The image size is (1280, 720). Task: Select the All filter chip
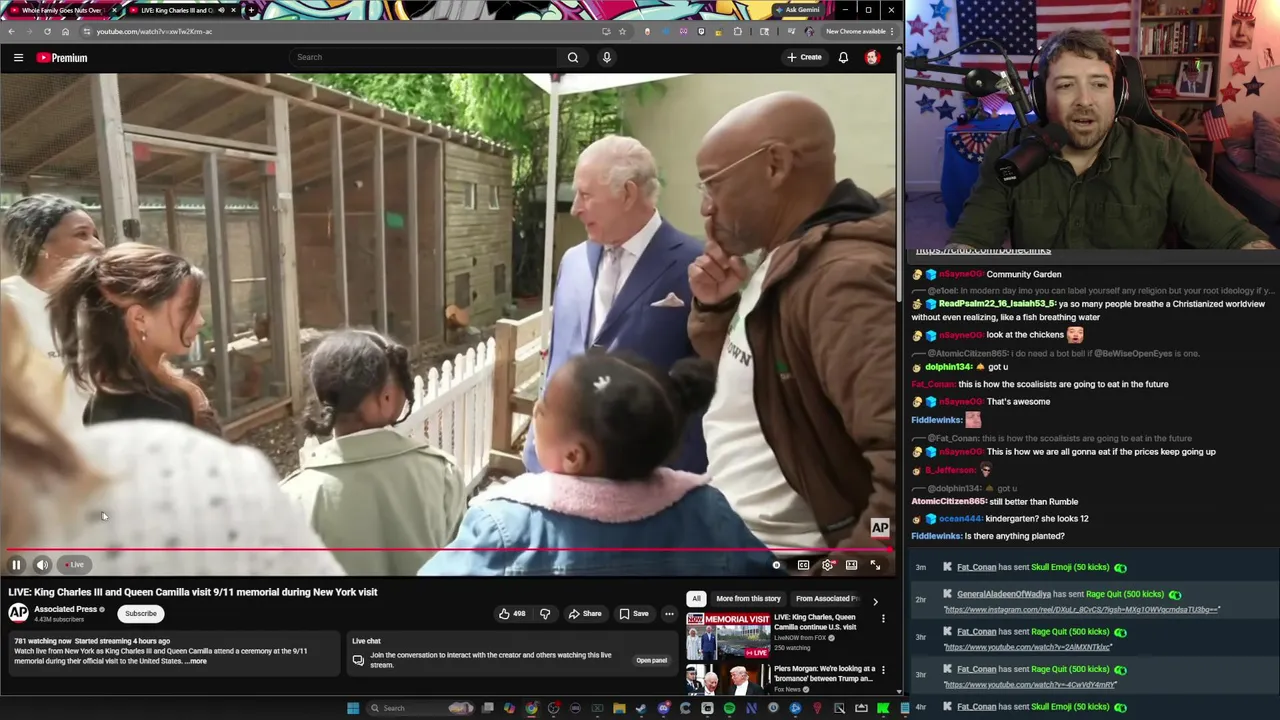click(x=696, y=598)
